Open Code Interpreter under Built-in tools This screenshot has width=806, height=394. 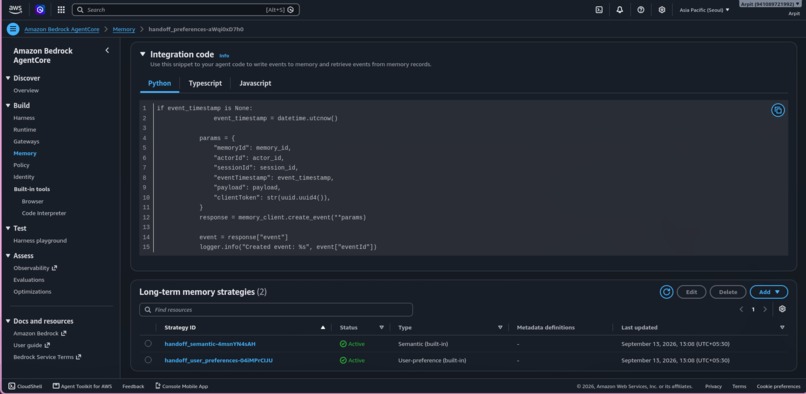point(44,213)
